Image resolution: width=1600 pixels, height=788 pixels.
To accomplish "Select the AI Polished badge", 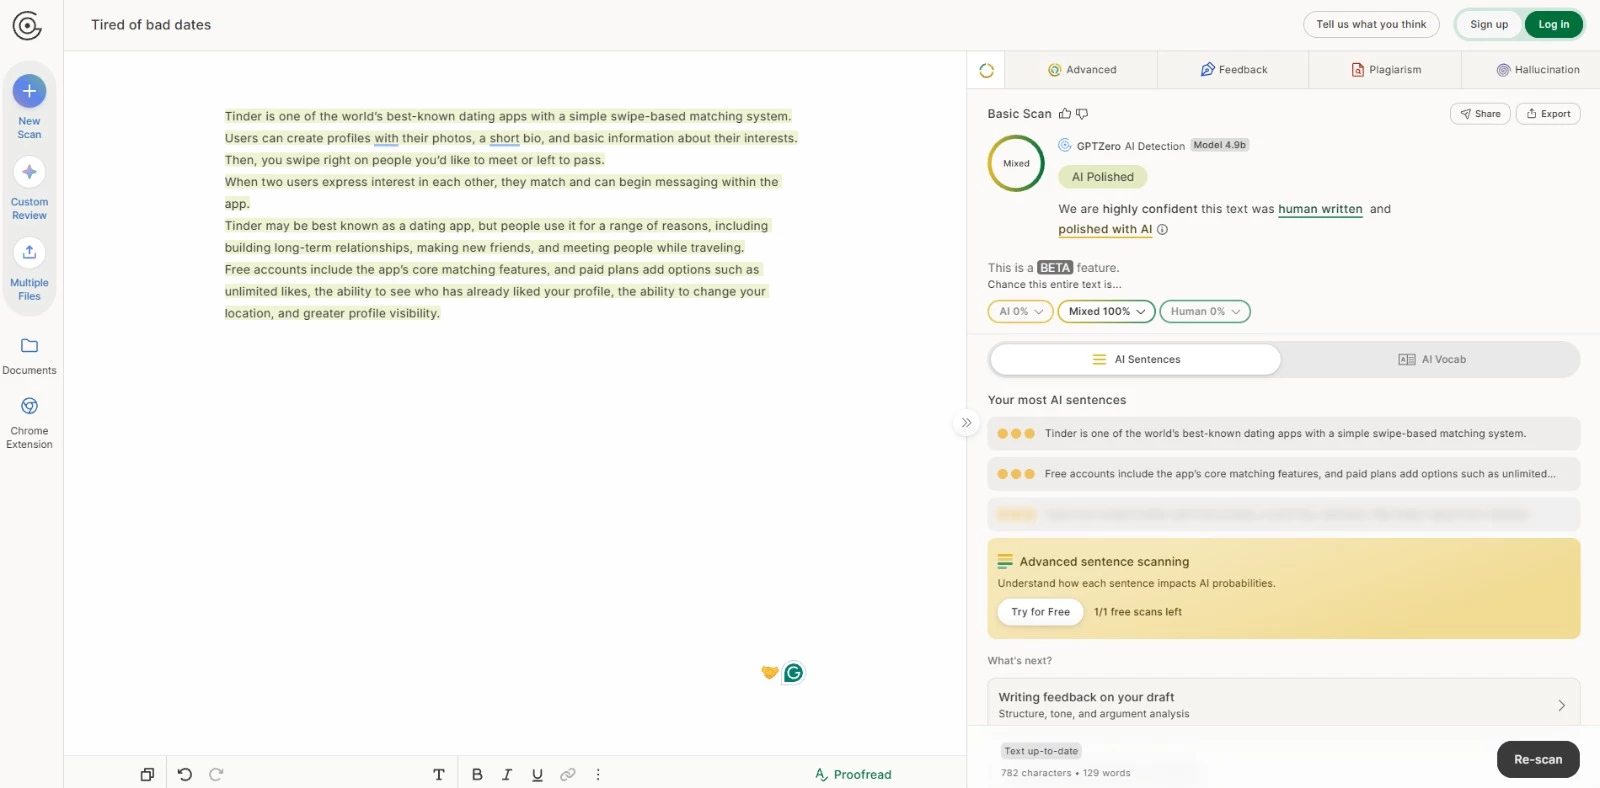I will click(1102, 177).
